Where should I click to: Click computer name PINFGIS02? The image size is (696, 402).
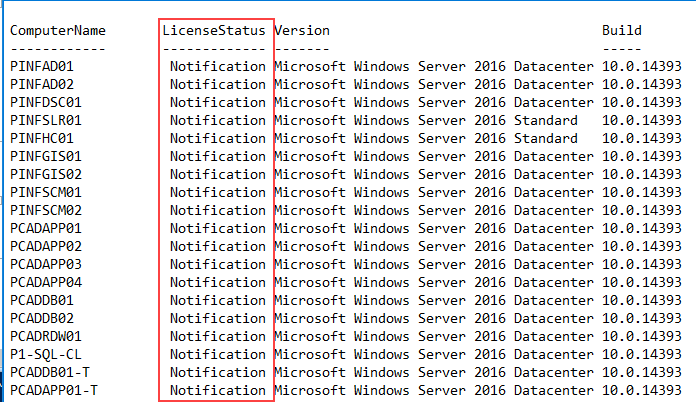click(46, 174)
